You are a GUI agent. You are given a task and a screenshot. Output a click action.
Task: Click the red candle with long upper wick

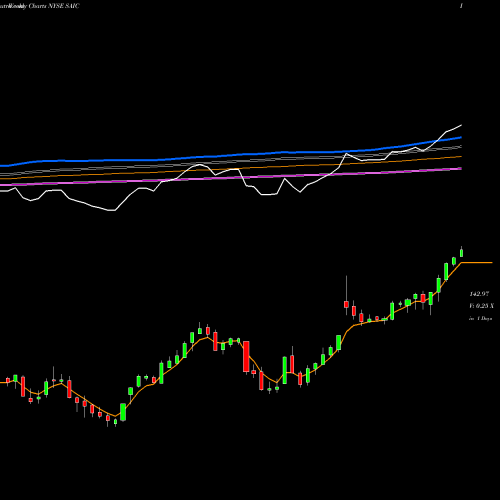tap(346, 303)
